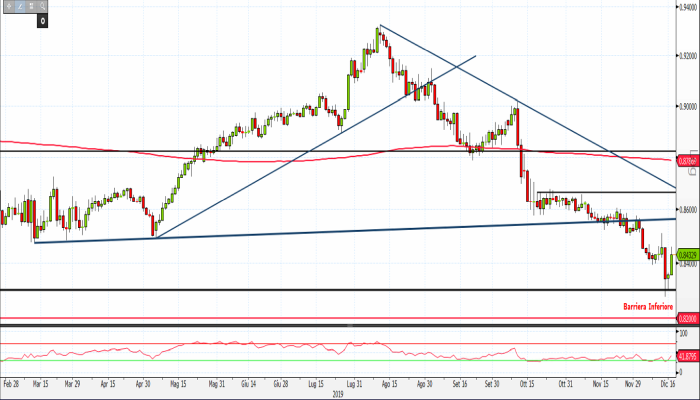Click the RSI 41.8795 value label
Viewport: 700px width, 400px height.
(688, 356)
